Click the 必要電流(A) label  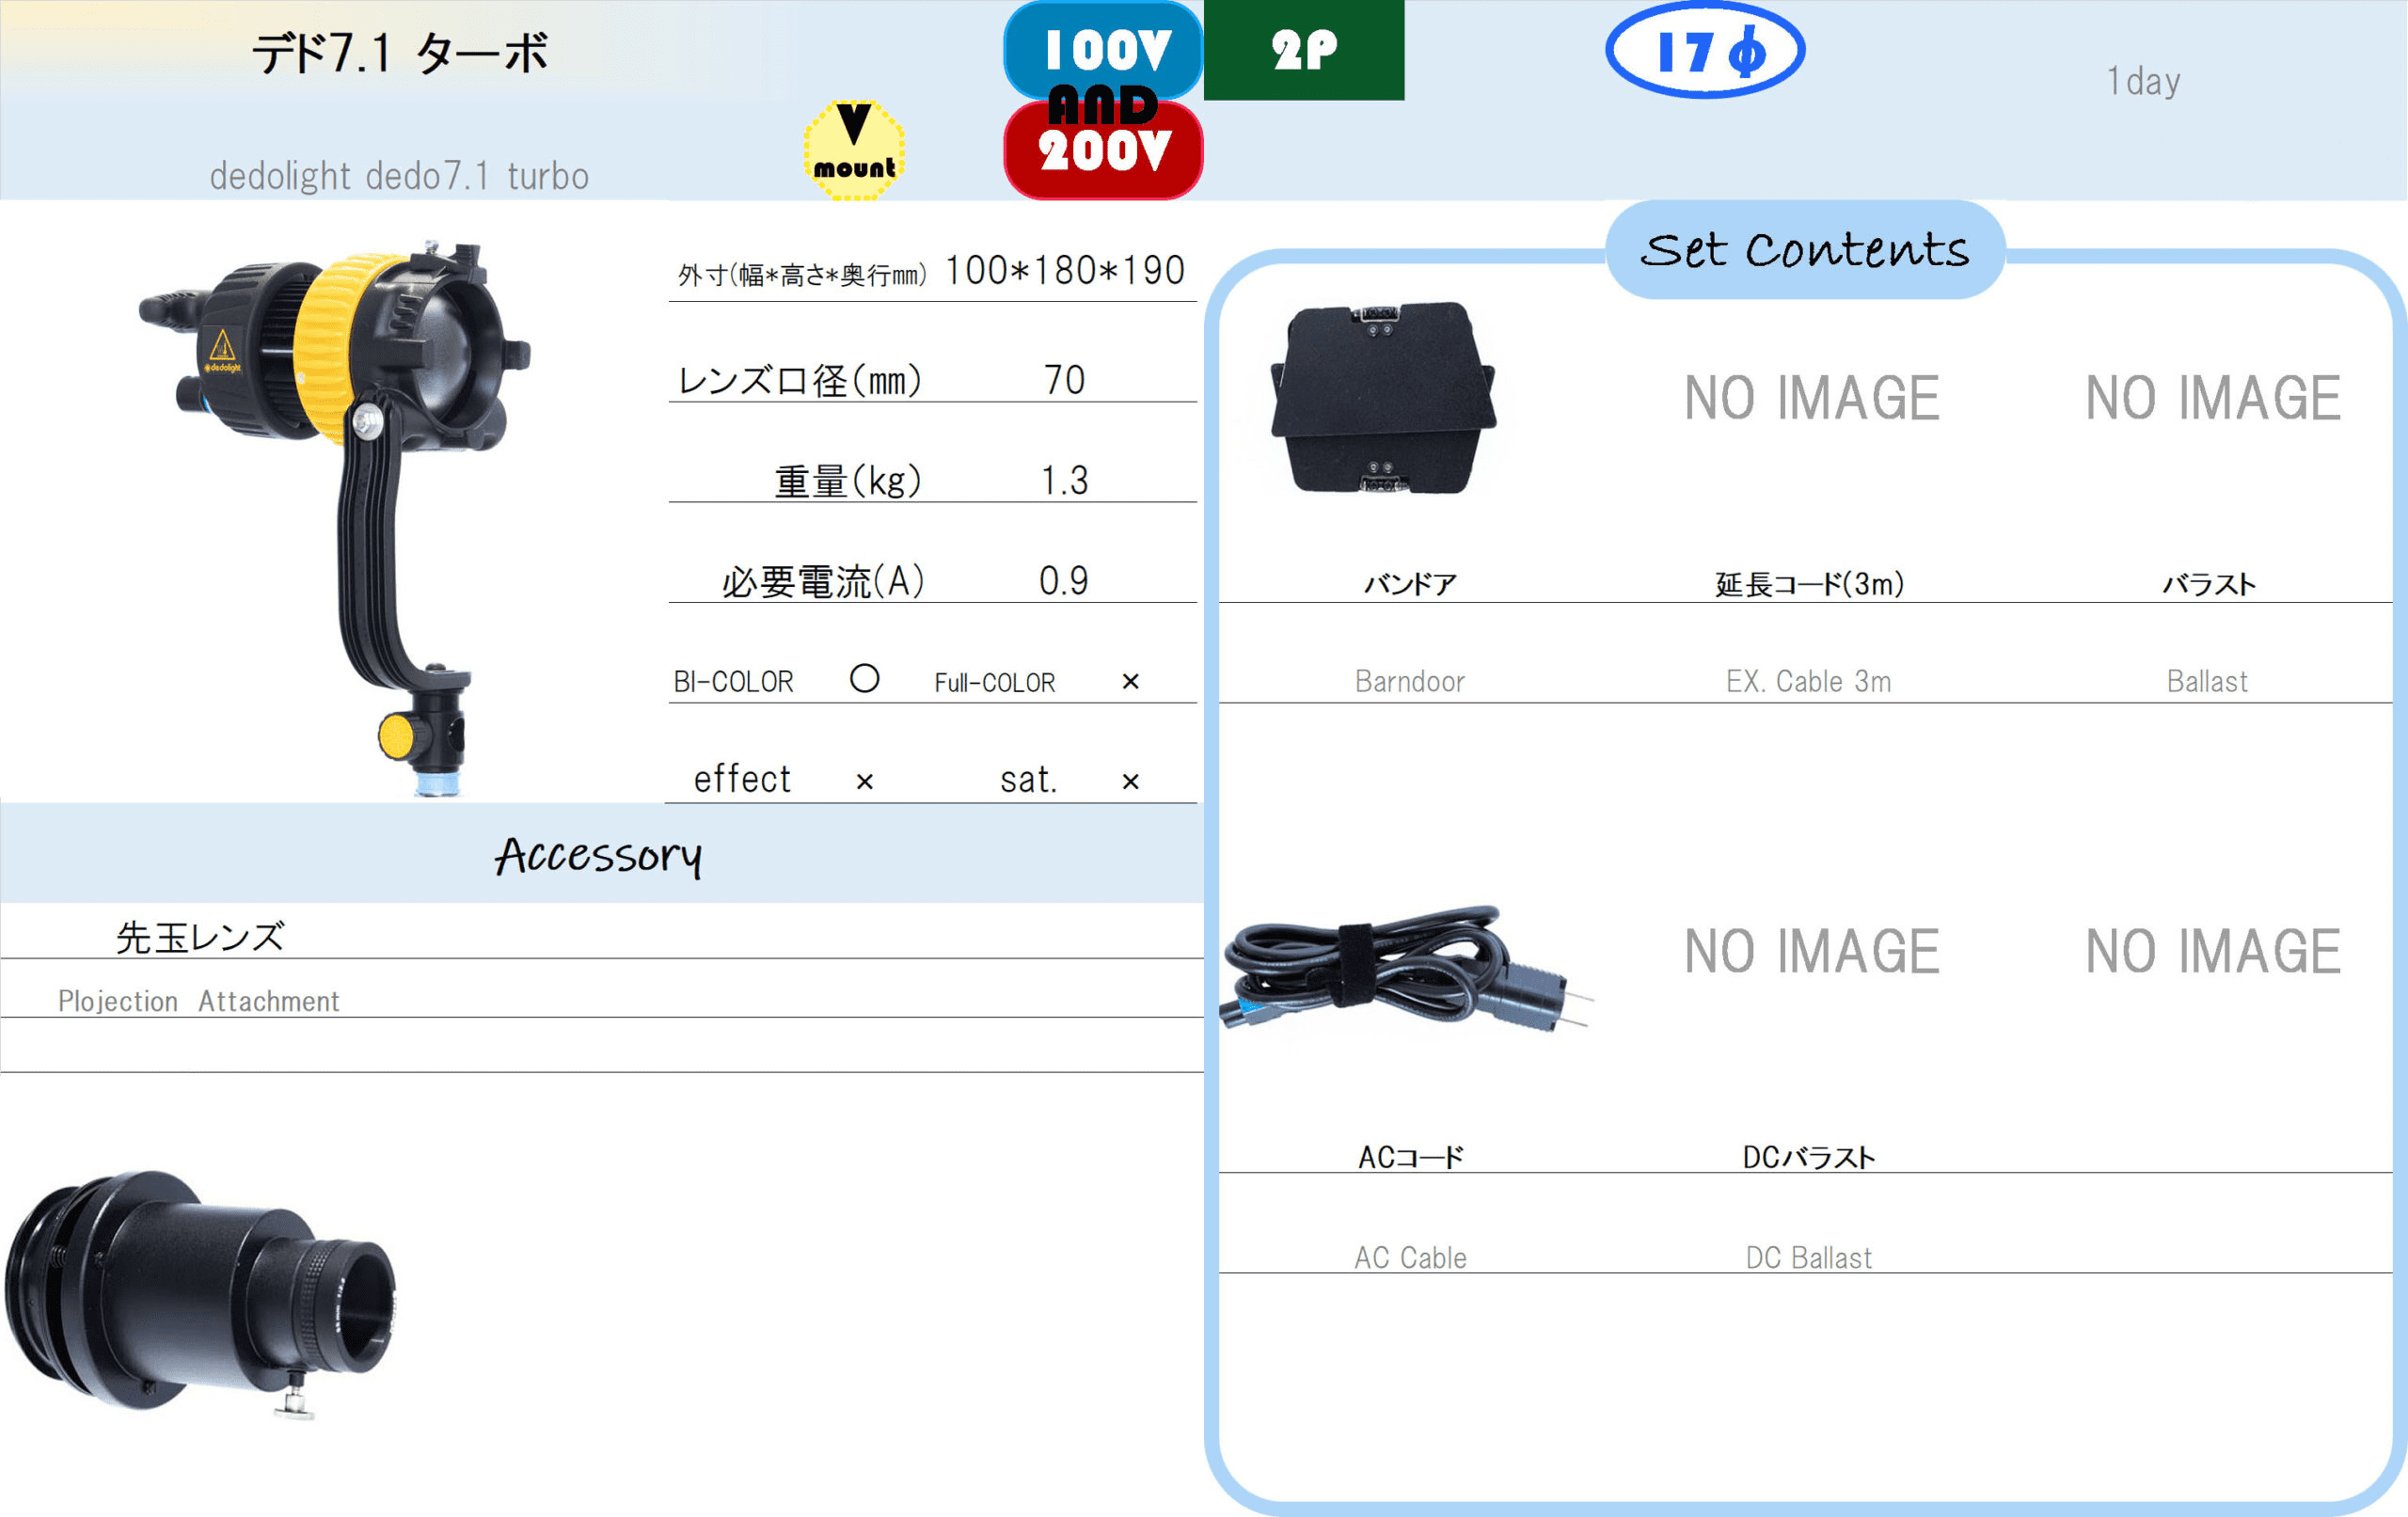(x=823, y=581)
